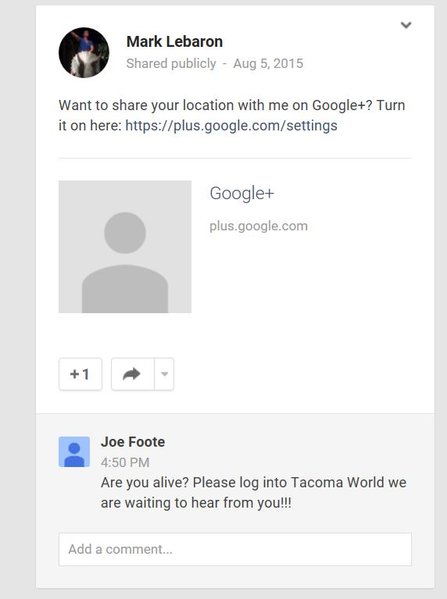
Task: Follow the plus.google.com/settings link in the post
Action: click(x=231, y=125)
